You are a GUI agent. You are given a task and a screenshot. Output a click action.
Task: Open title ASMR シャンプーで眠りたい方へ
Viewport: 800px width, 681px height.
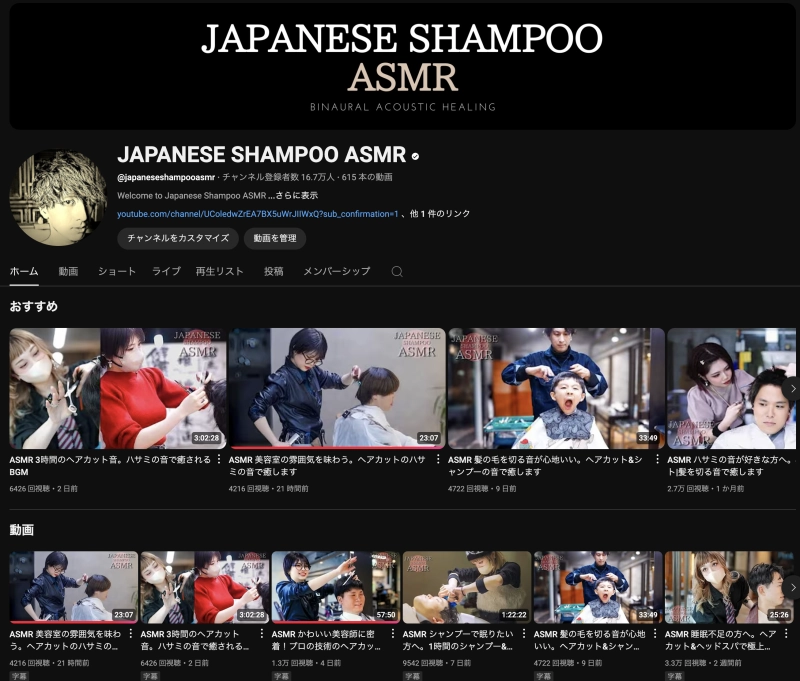458,640
